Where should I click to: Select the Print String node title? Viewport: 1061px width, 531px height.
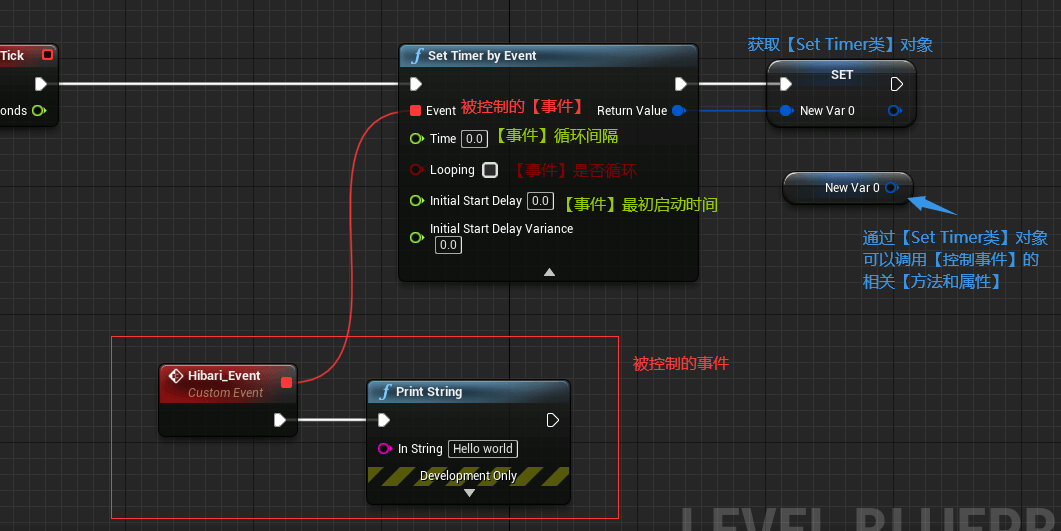coord(429,392)
